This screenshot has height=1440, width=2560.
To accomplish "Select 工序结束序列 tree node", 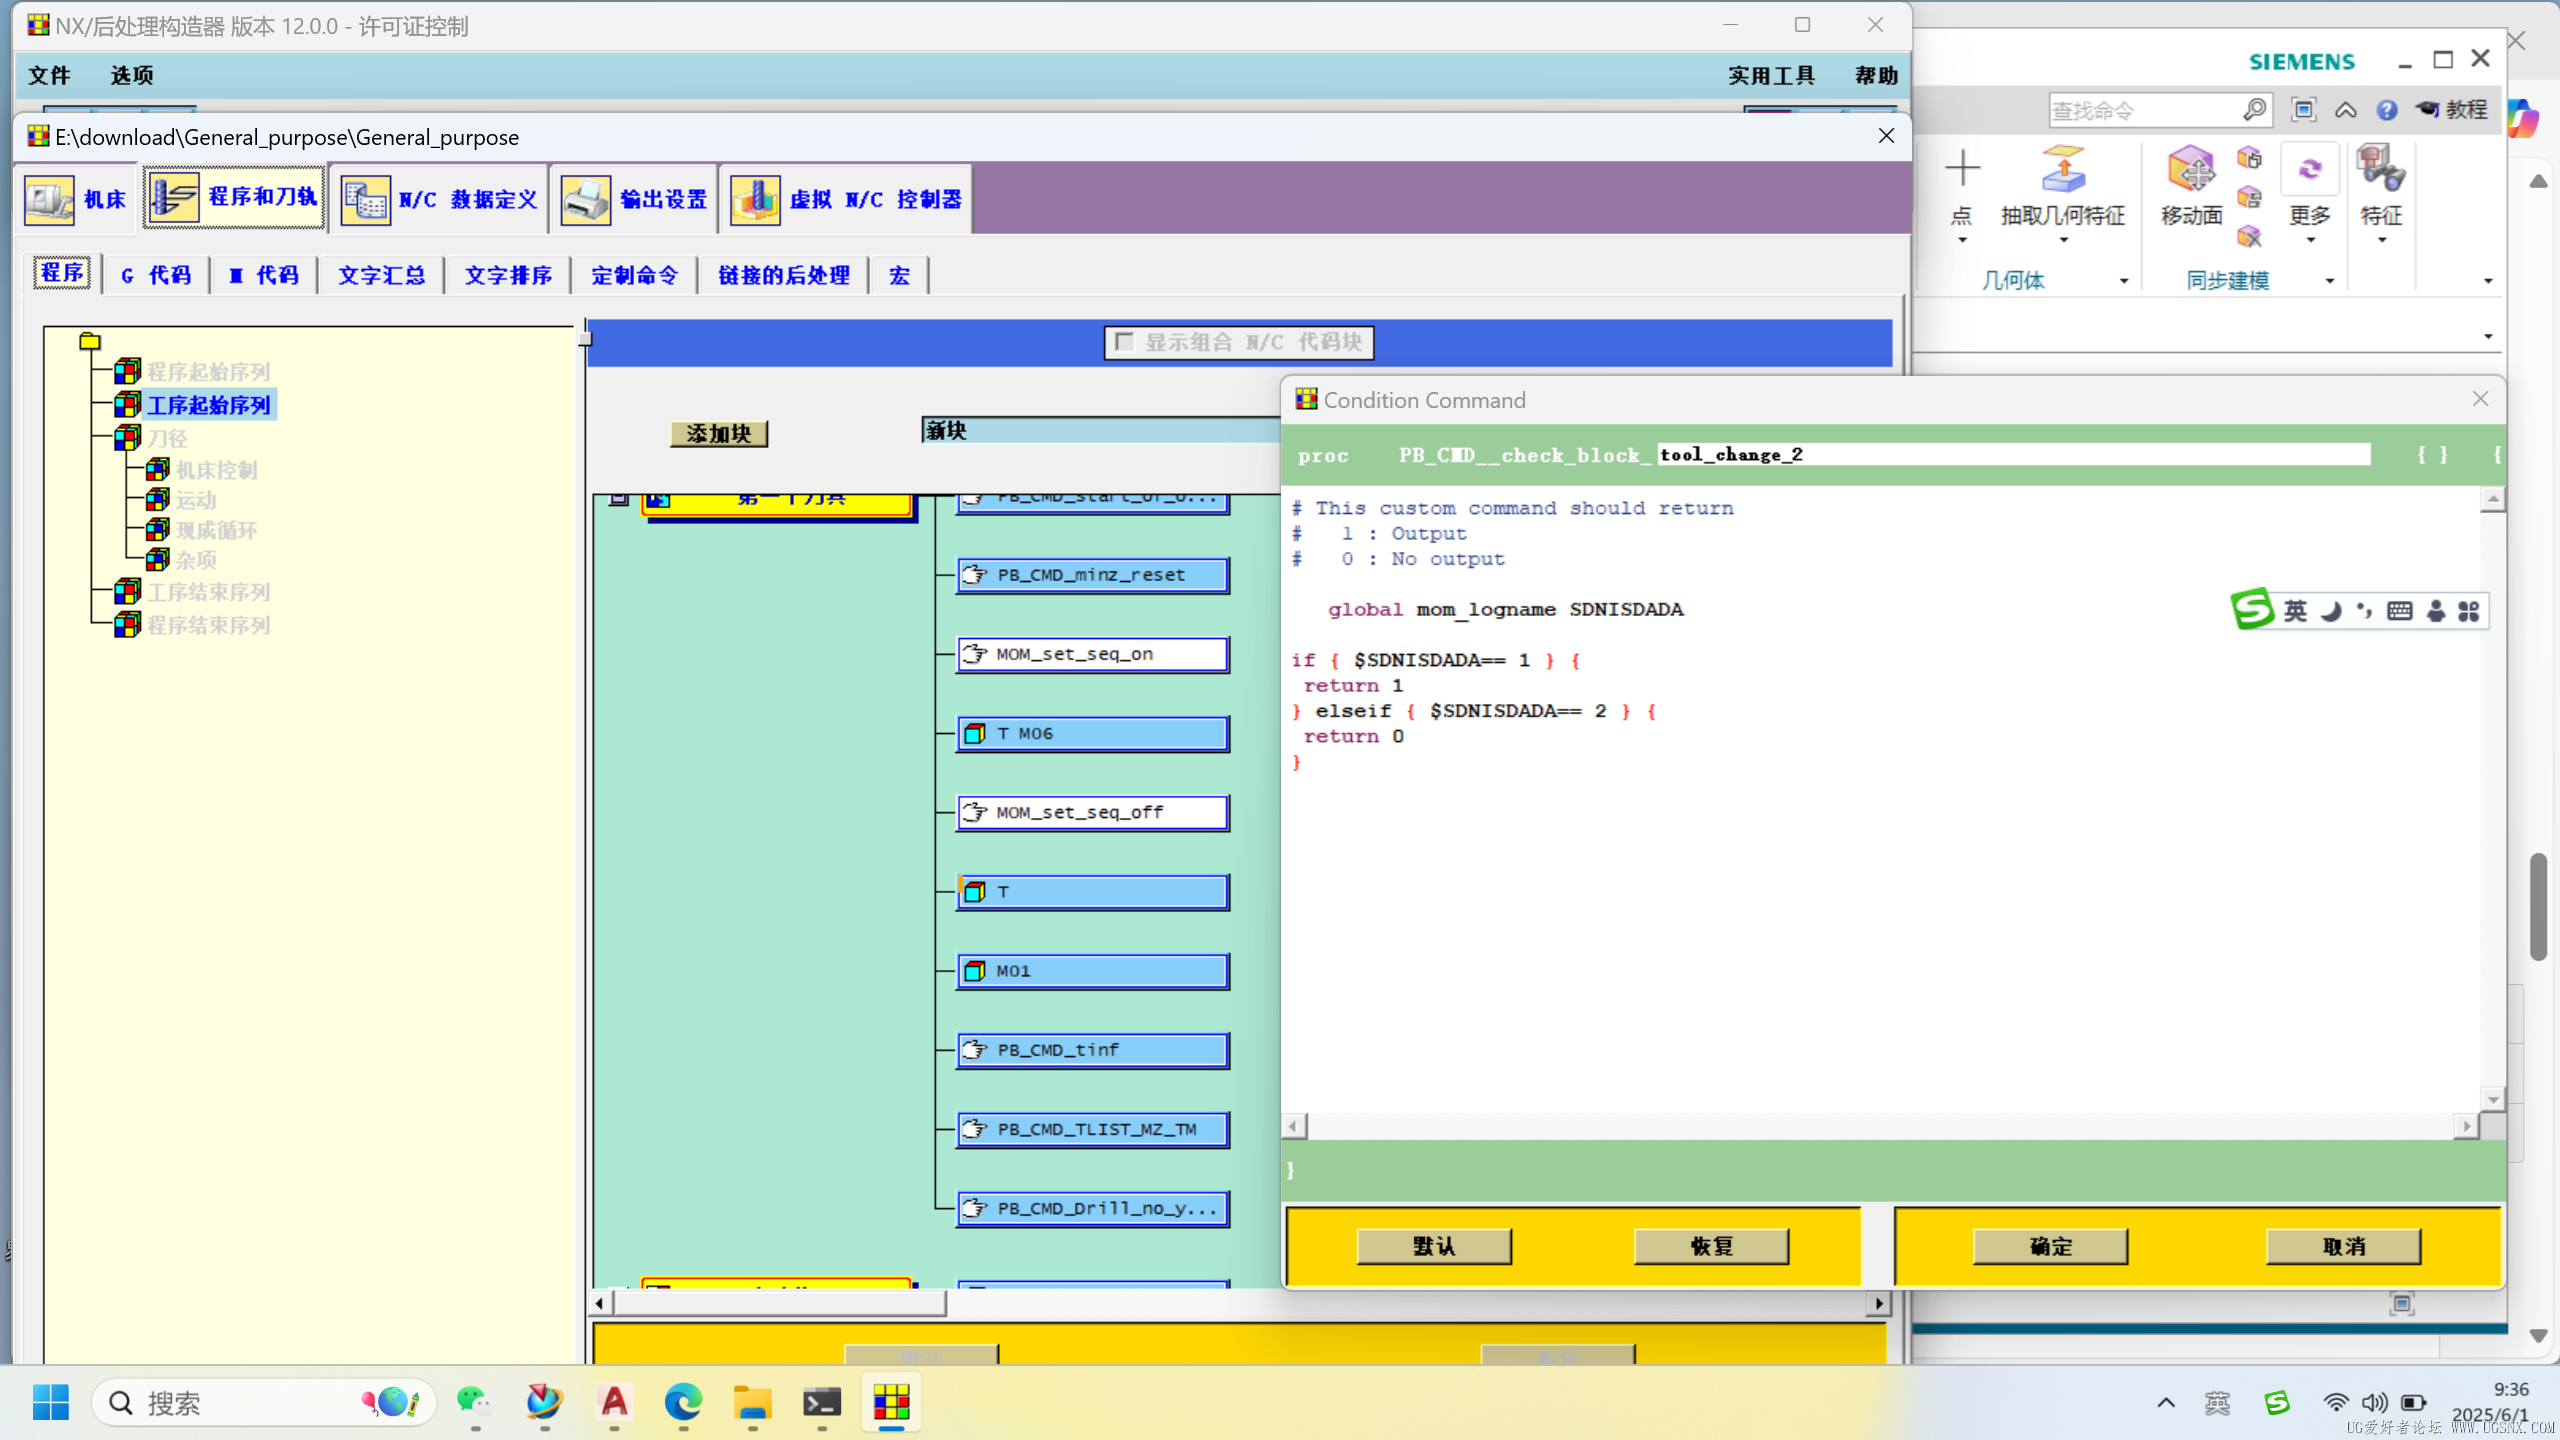I will coord(208,592).
